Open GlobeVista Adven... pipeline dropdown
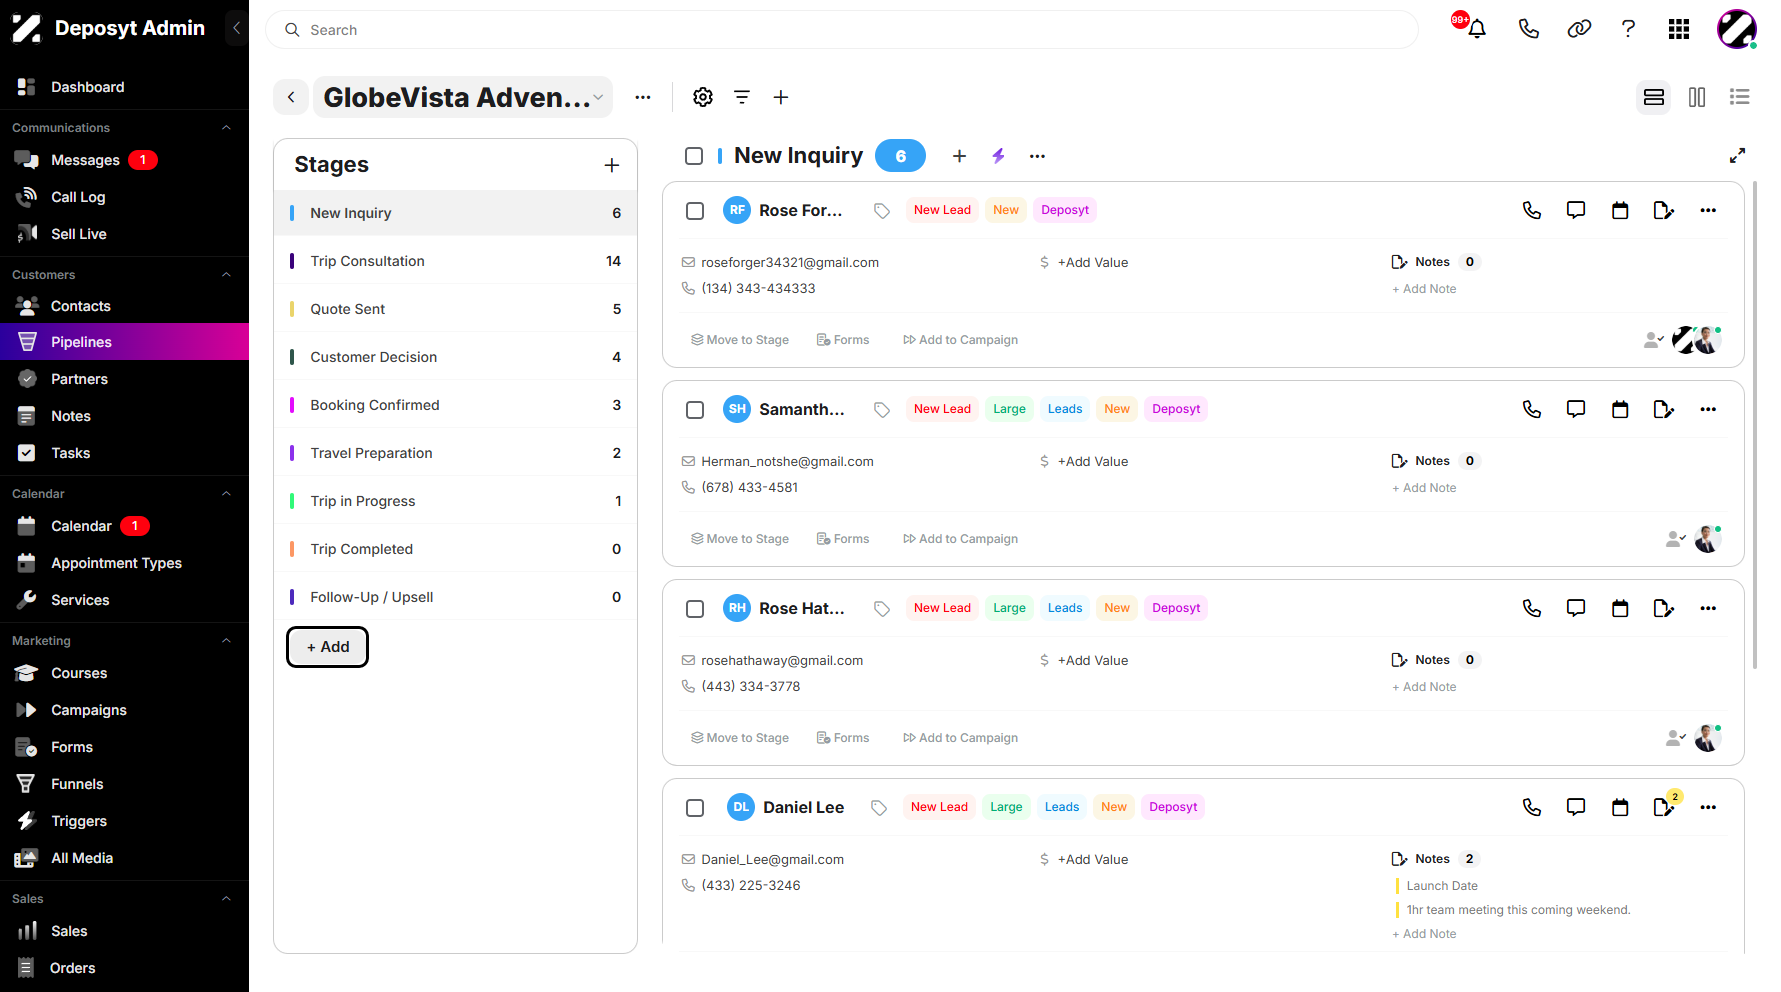Screen dimensions: 1781x992 point(463,97)
